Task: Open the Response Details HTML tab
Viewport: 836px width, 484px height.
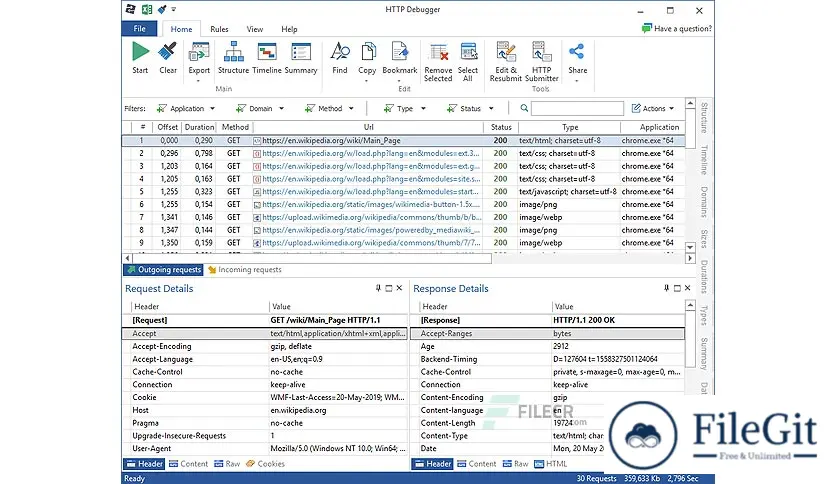Action: [x=551, y=464]
